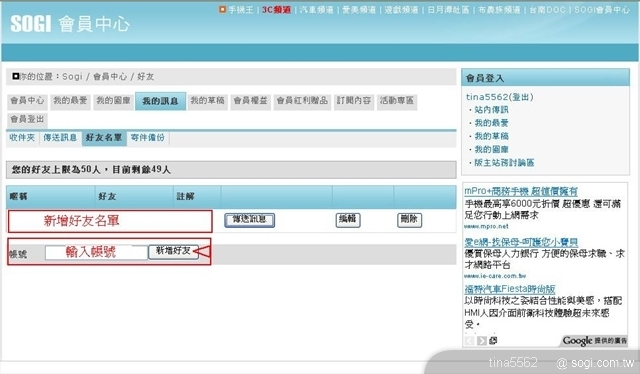Click the 刪除 button in friend row
Screen dimensions: 640x374
click(x=409, y=220)
